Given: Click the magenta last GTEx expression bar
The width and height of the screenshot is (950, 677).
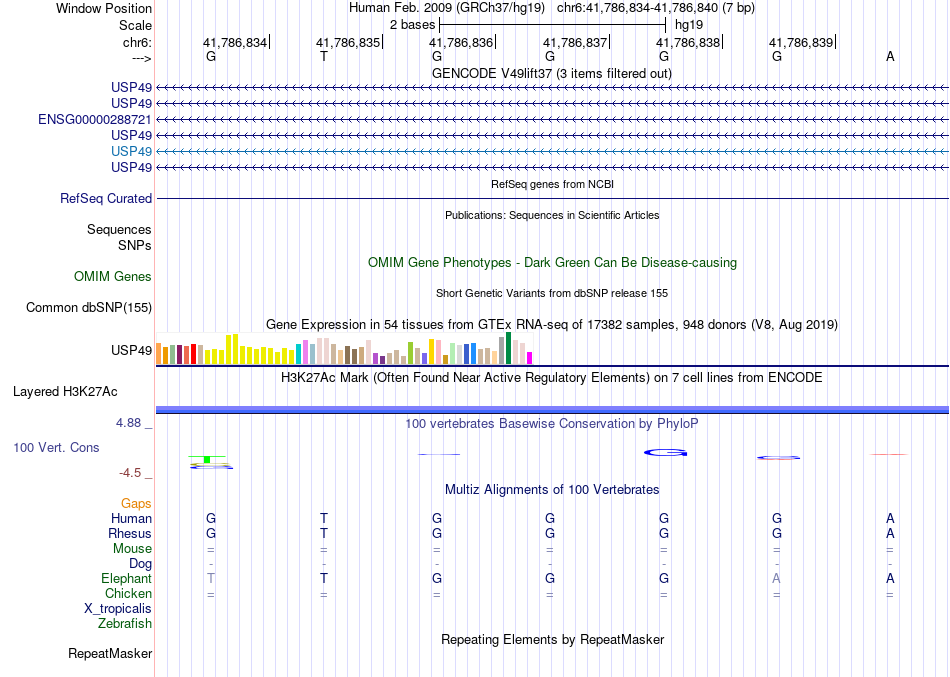Looking at the screenshot, I should tap(530, 358).
